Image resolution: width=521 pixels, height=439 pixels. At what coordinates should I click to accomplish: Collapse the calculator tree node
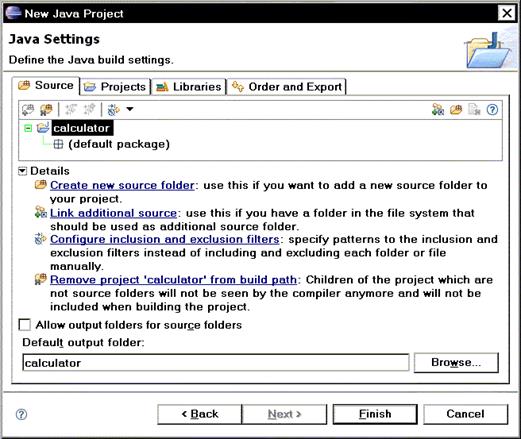tap(28, 128)
